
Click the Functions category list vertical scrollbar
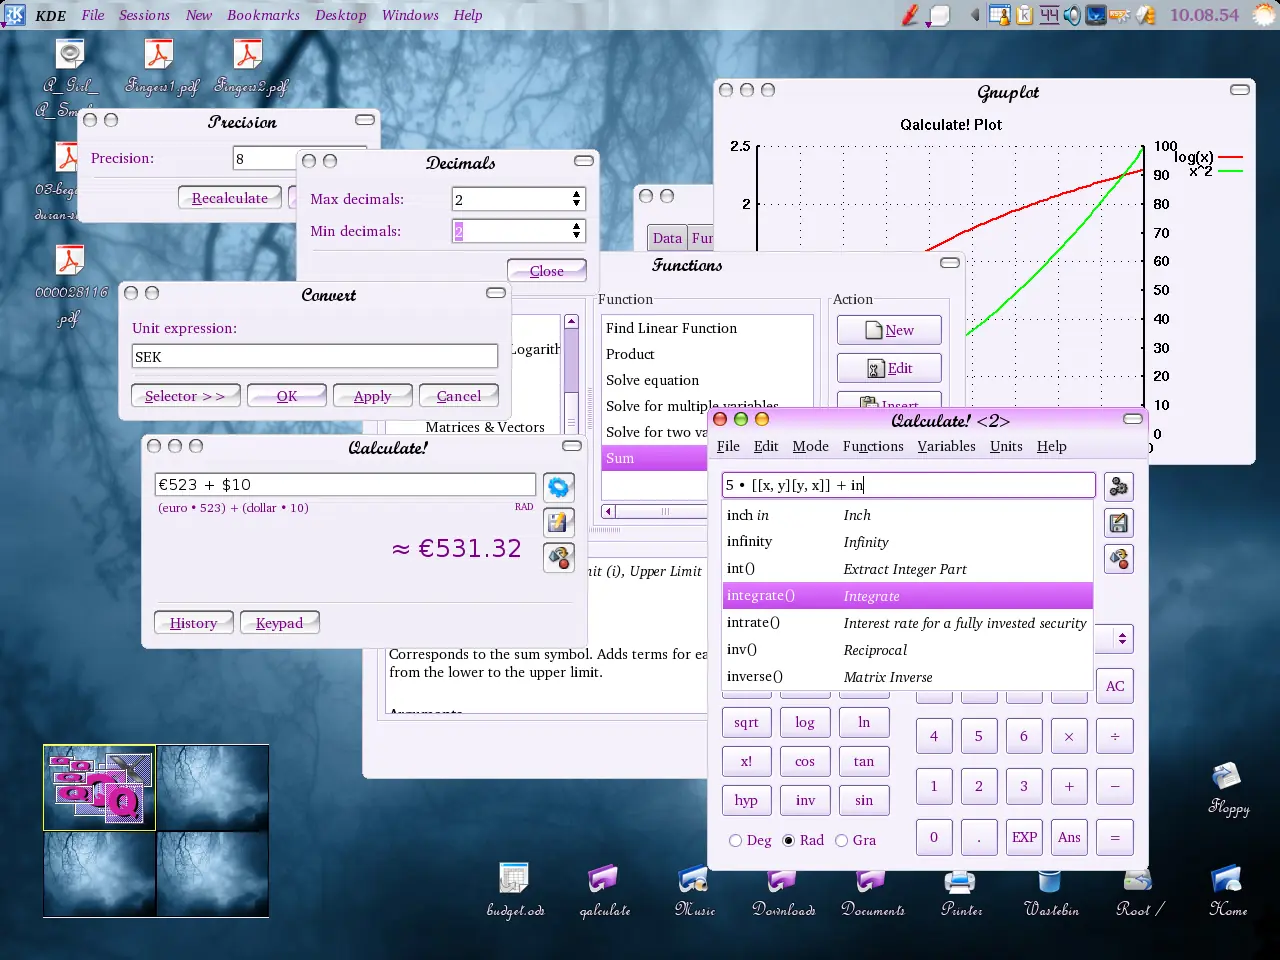click(571, 374)
